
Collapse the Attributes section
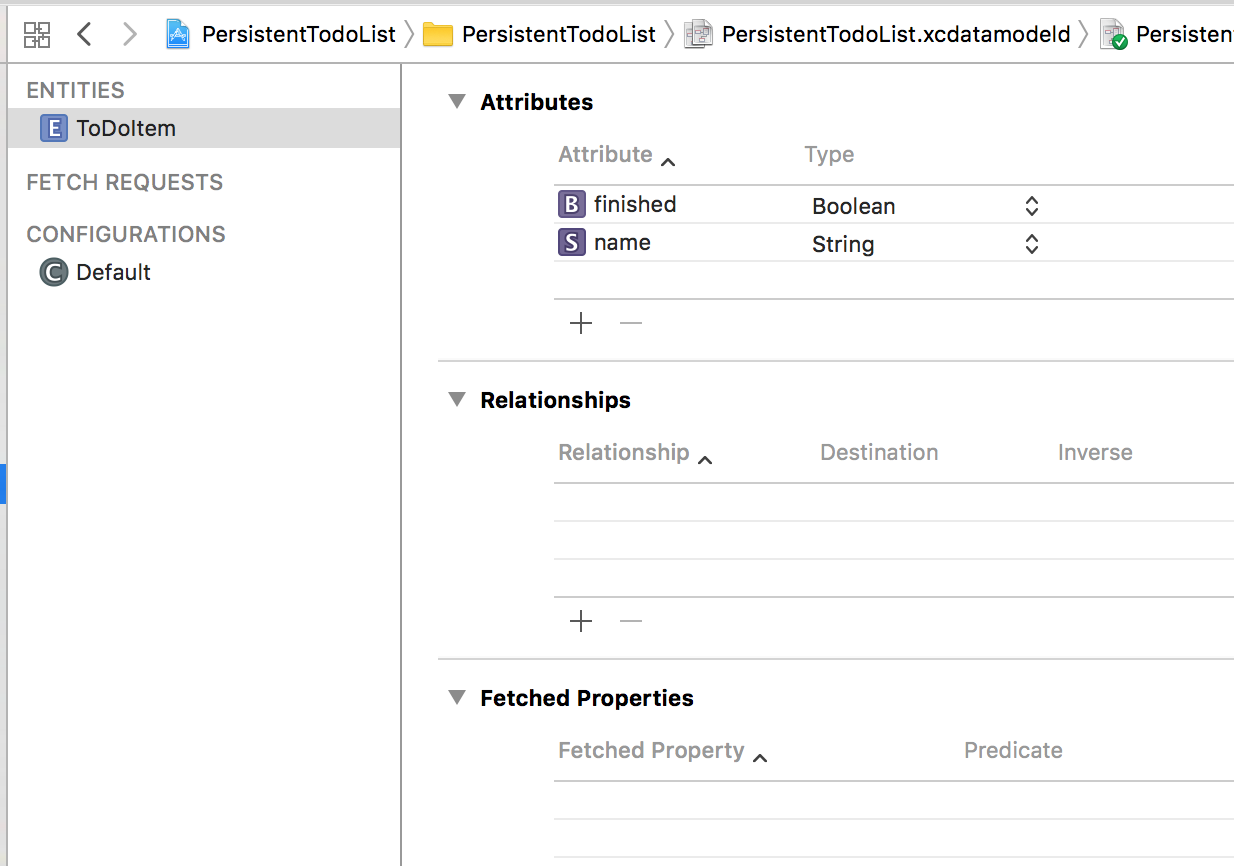point(457,102)
